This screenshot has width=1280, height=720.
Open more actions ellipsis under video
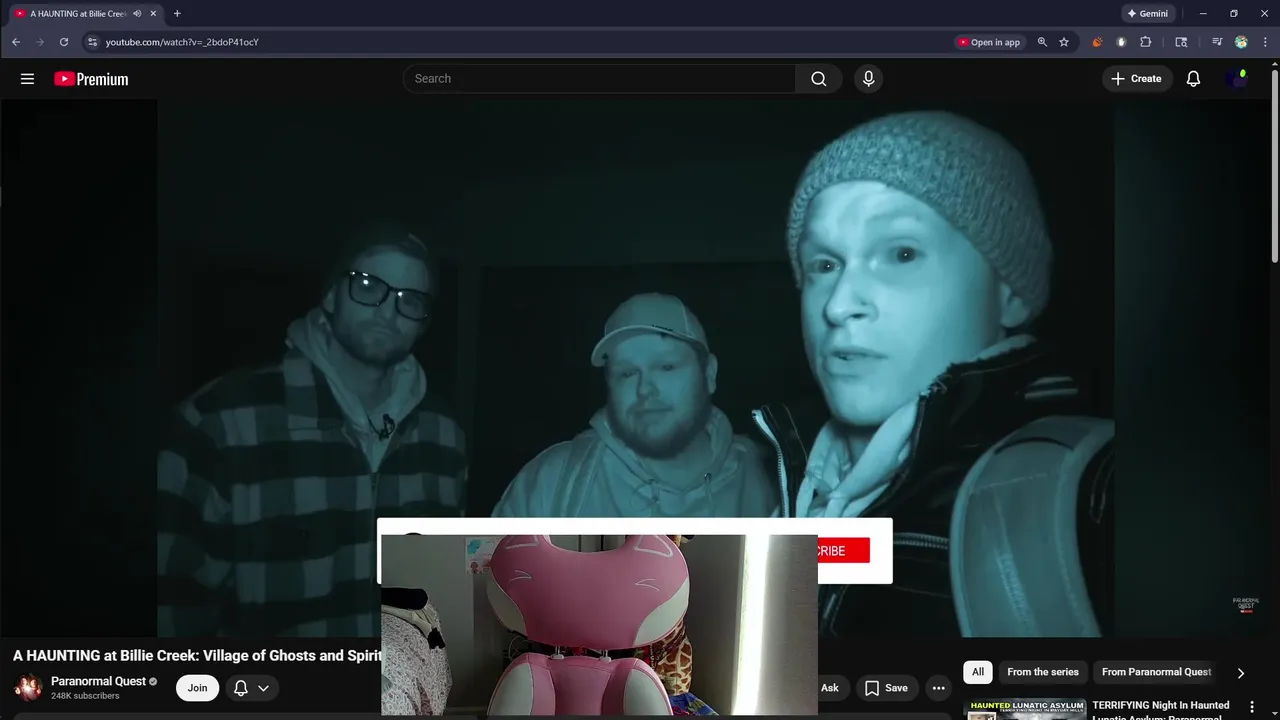pos(938,688)
